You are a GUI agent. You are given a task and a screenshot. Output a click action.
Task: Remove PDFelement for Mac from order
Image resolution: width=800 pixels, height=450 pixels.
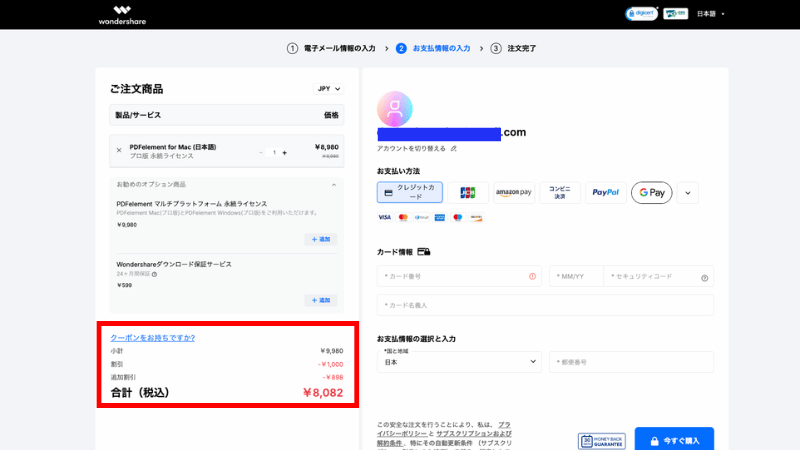(119, 151)
